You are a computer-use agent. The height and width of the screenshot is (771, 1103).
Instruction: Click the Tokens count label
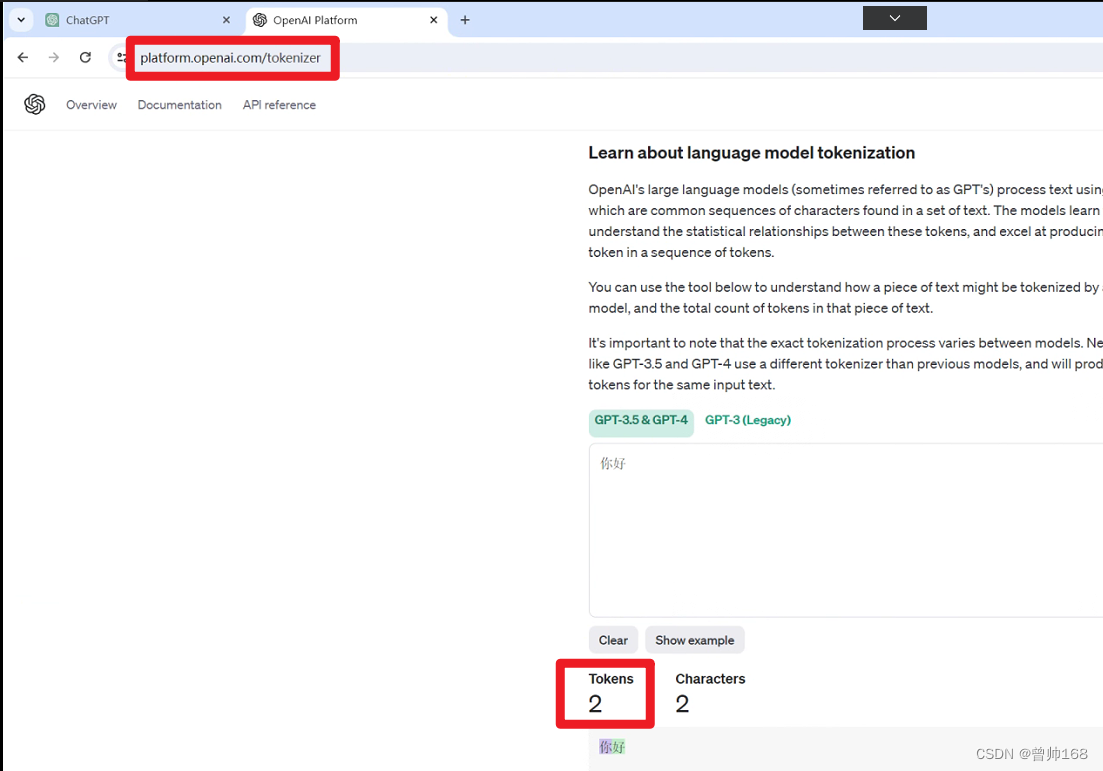[611, 679]
